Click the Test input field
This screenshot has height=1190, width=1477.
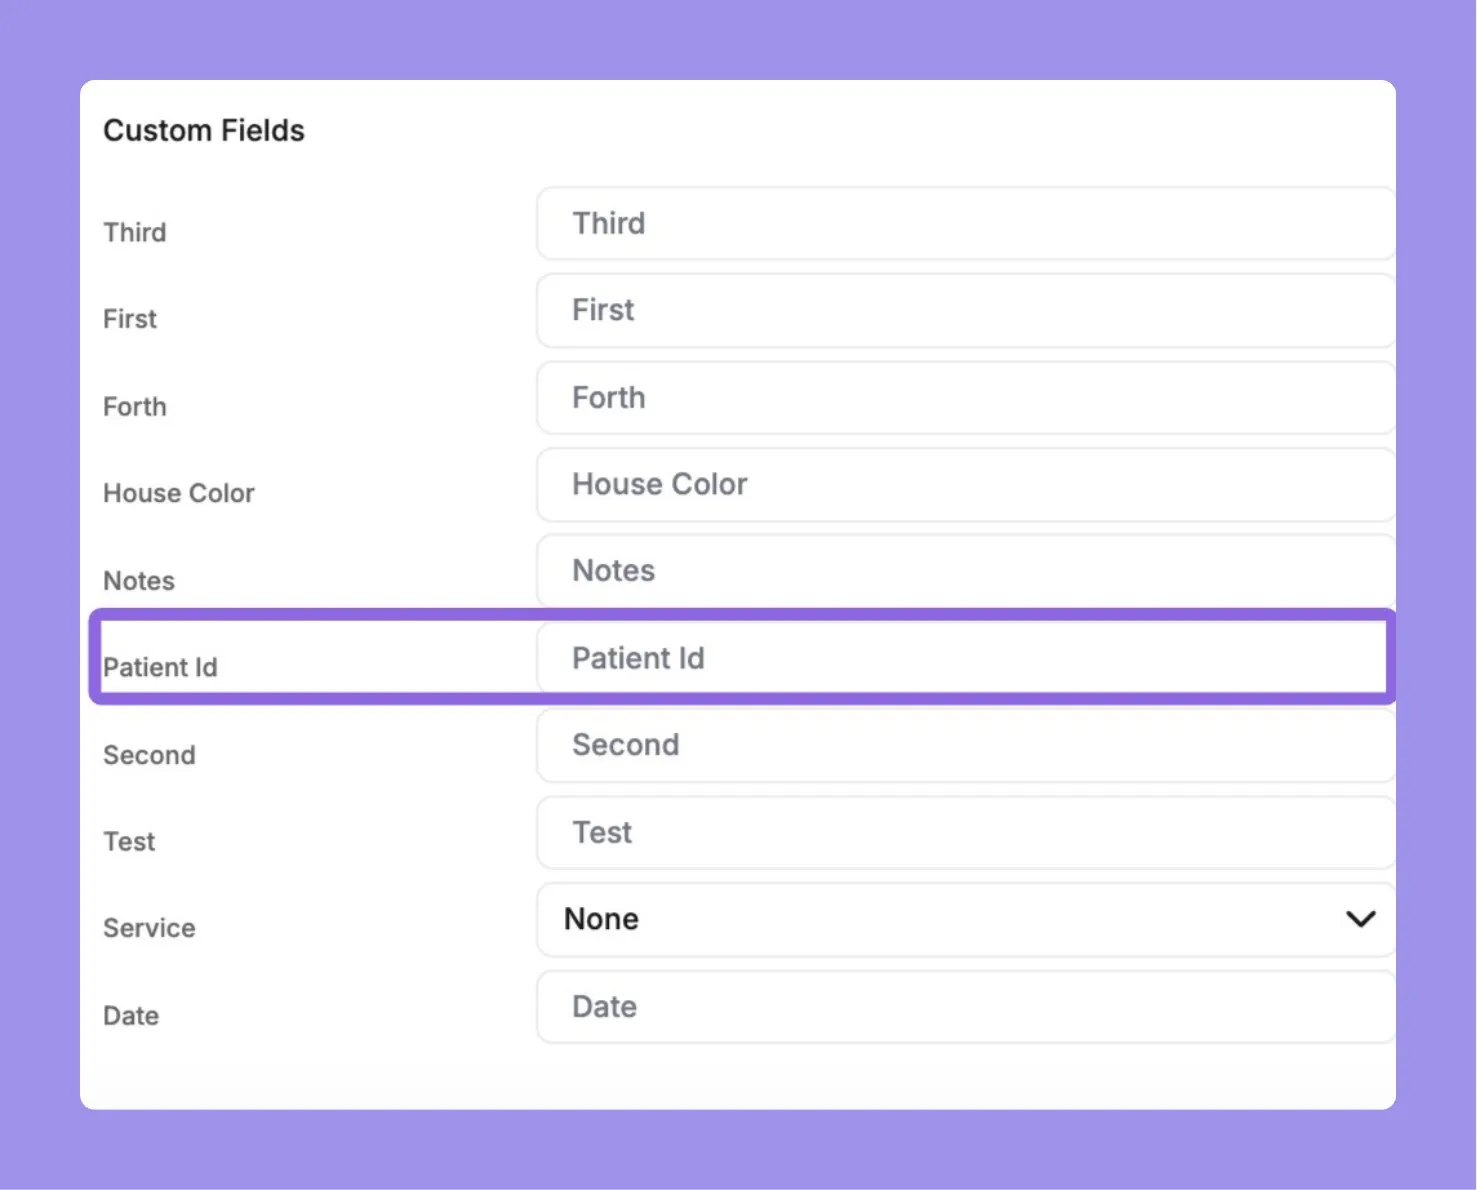[966, 833]
